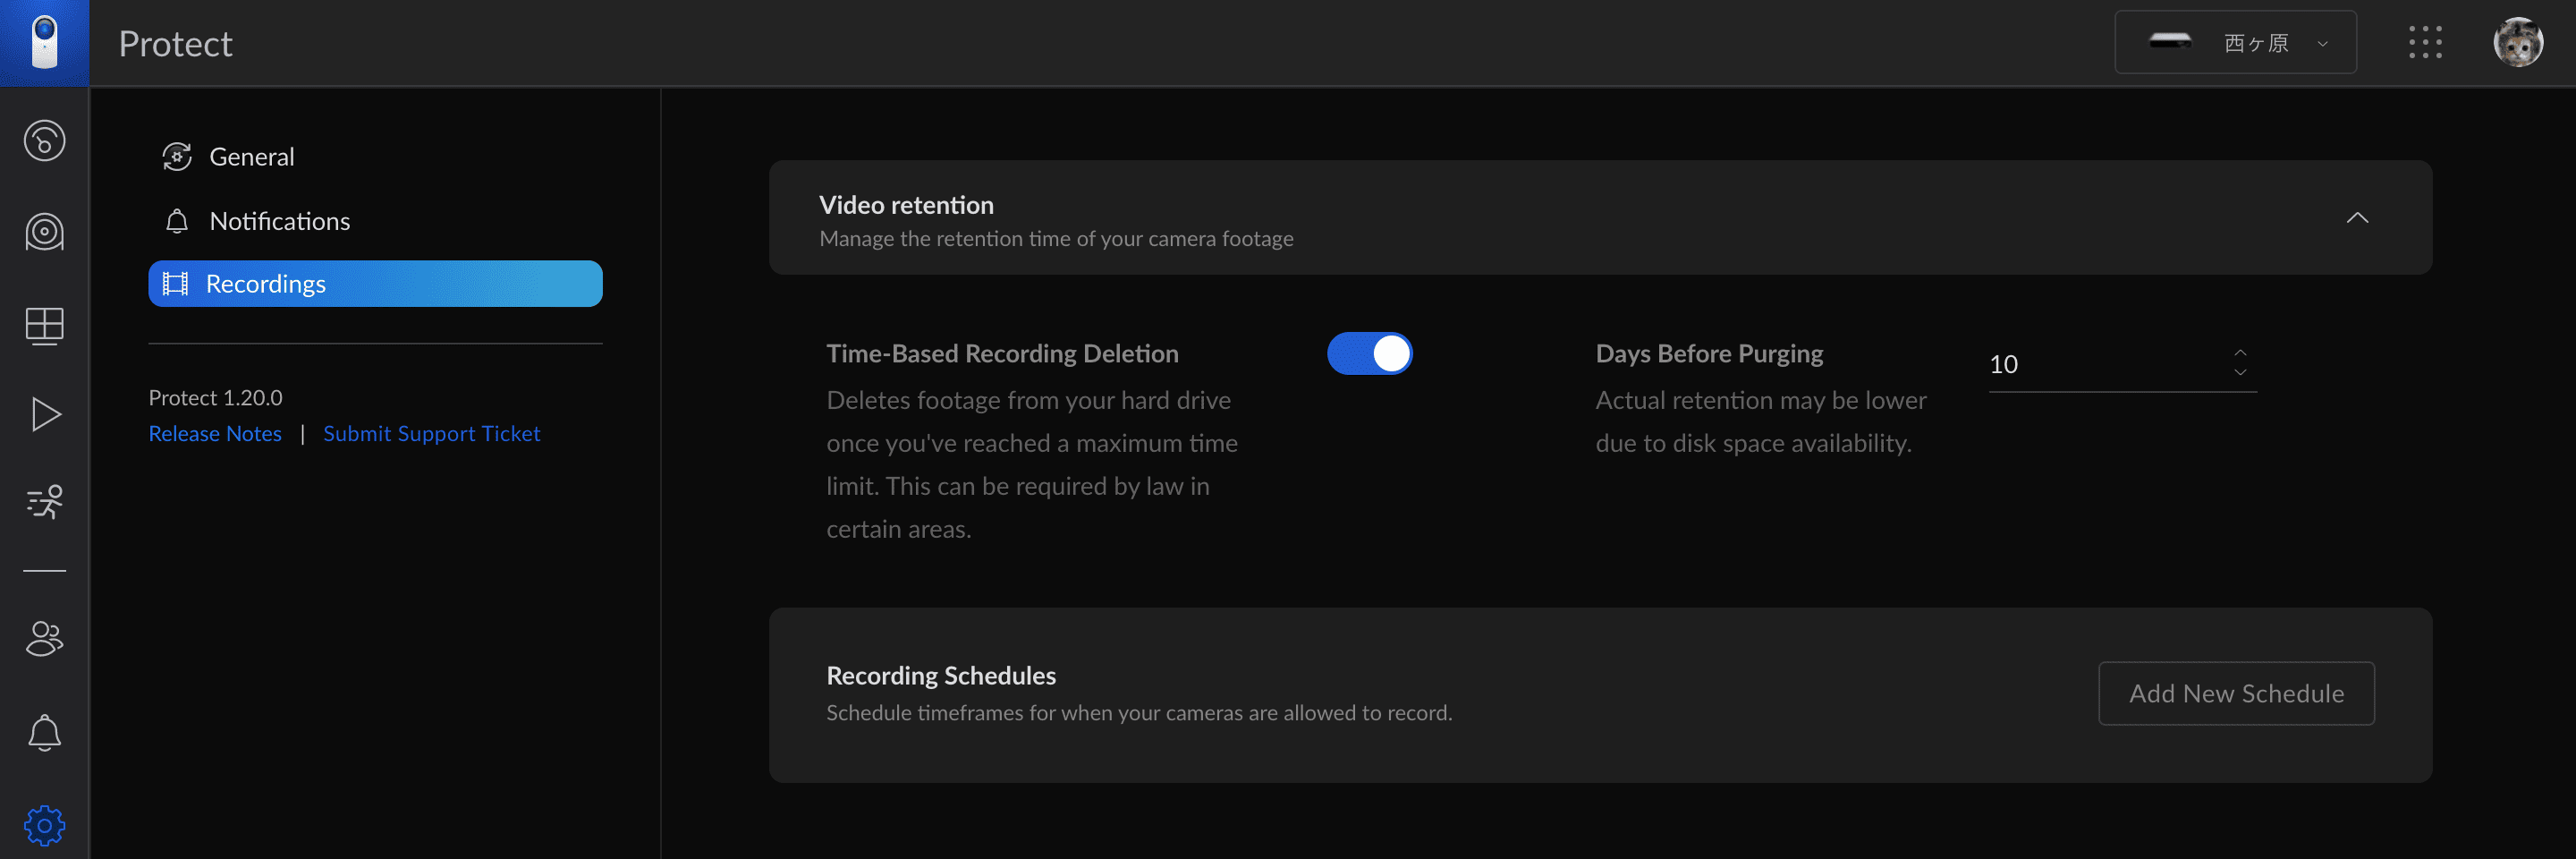Open the live view grid icon
The width and height of the screenshot is (2576, 859).
coord(44,325)
